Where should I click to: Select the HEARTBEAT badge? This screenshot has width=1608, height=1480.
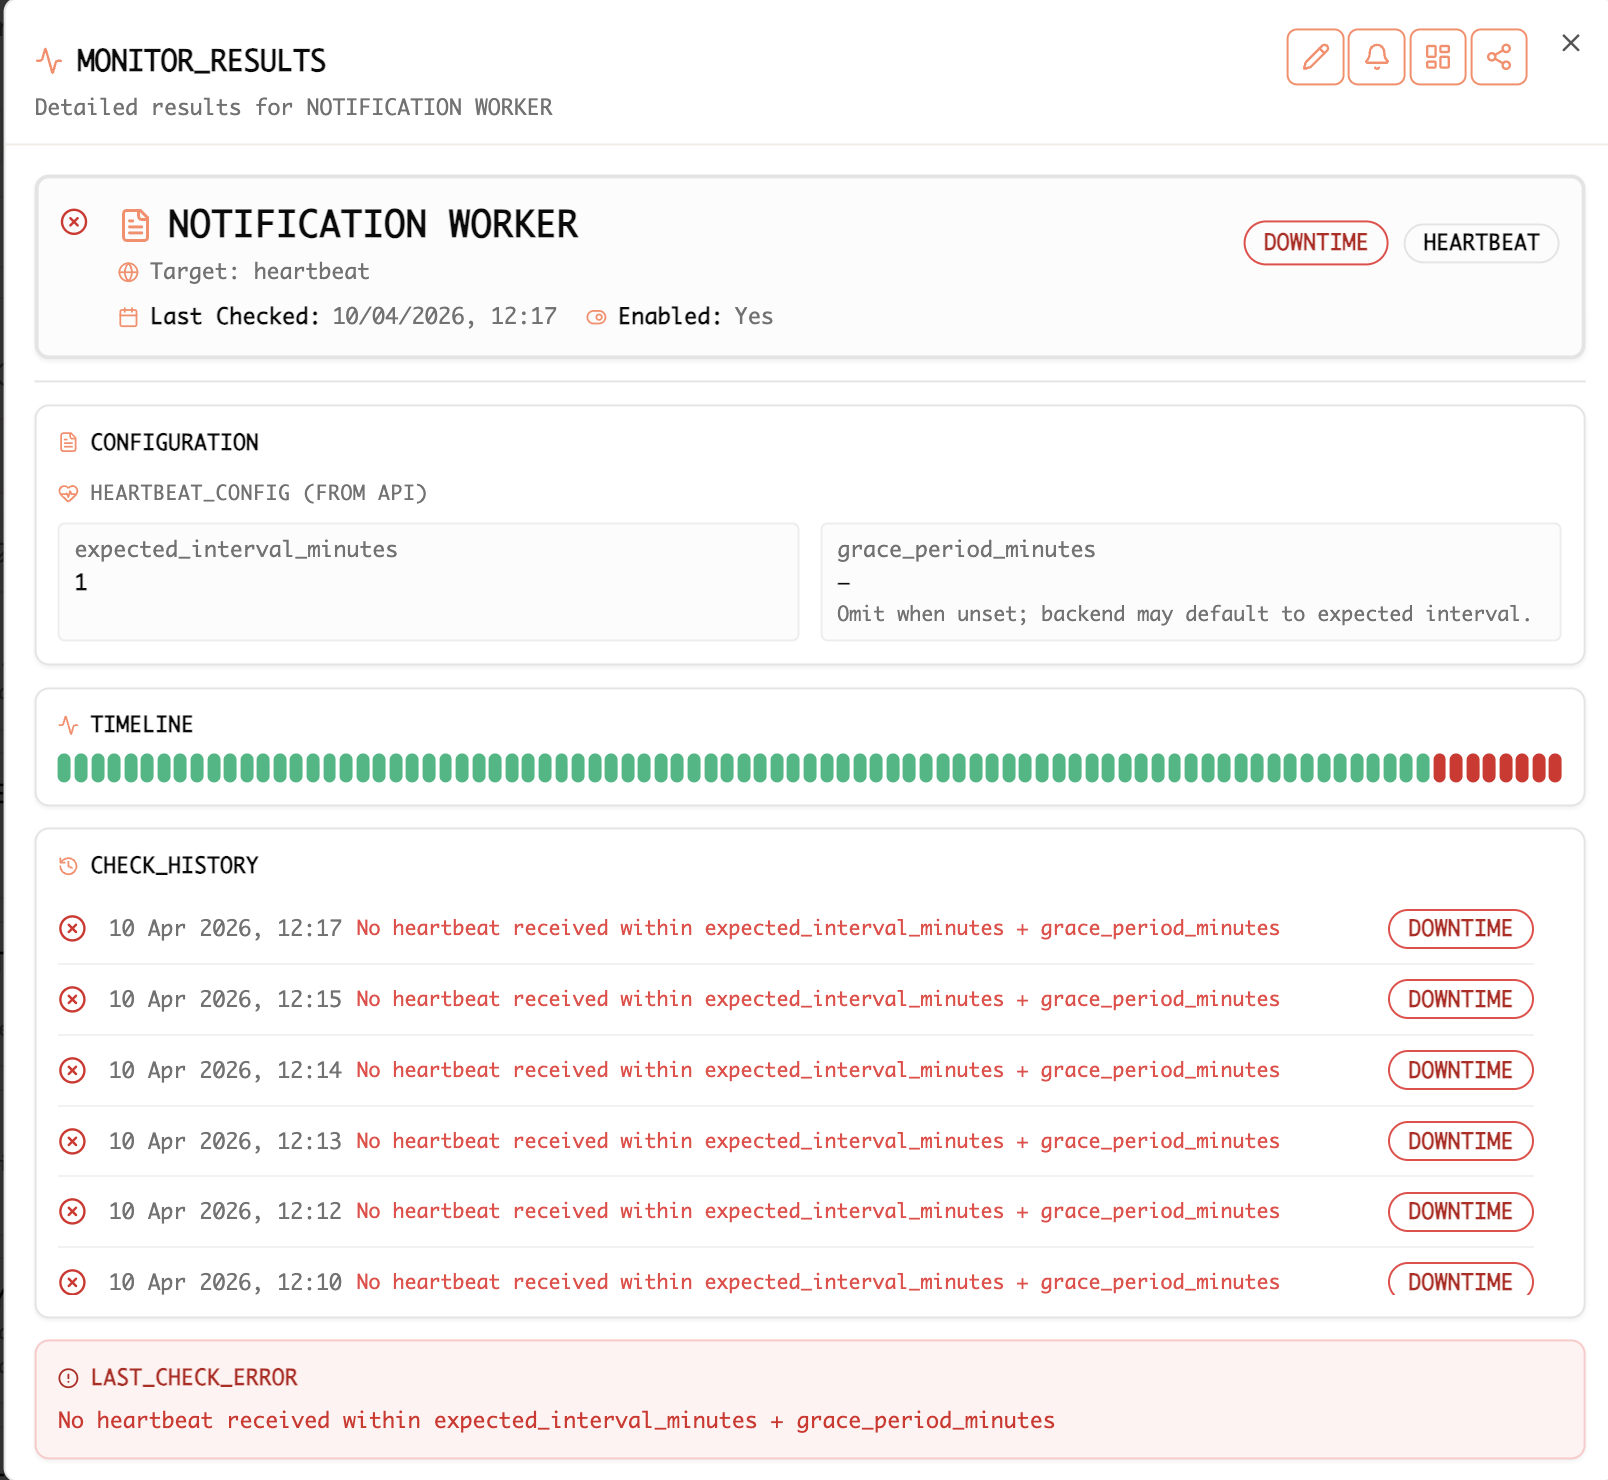(x=1481, y=242)
